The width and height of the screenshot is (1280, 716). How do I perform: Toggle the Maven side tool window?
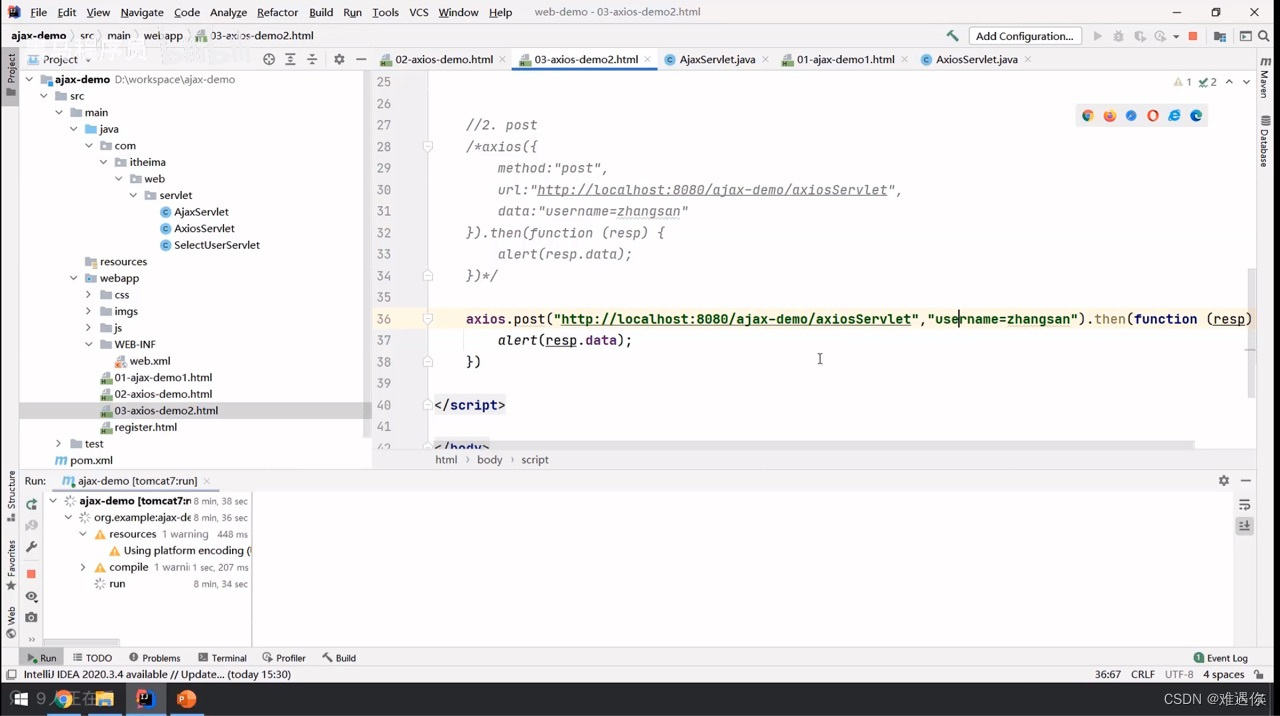click(x=1266, y=78)
